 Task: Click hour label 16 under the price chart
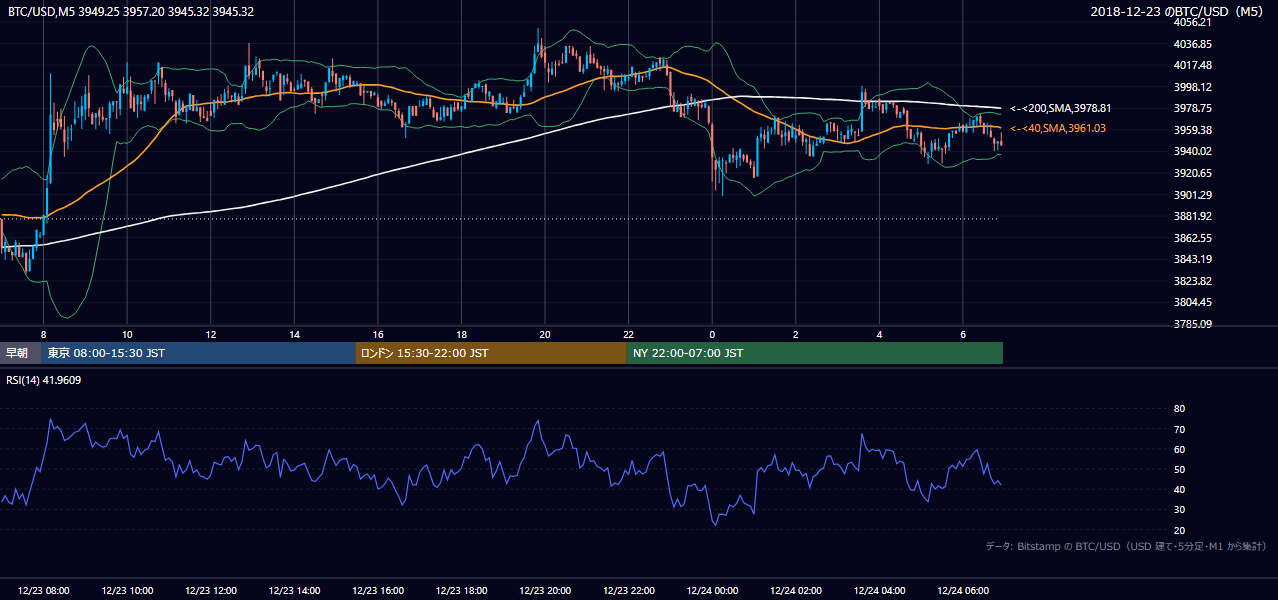(378, 334)
